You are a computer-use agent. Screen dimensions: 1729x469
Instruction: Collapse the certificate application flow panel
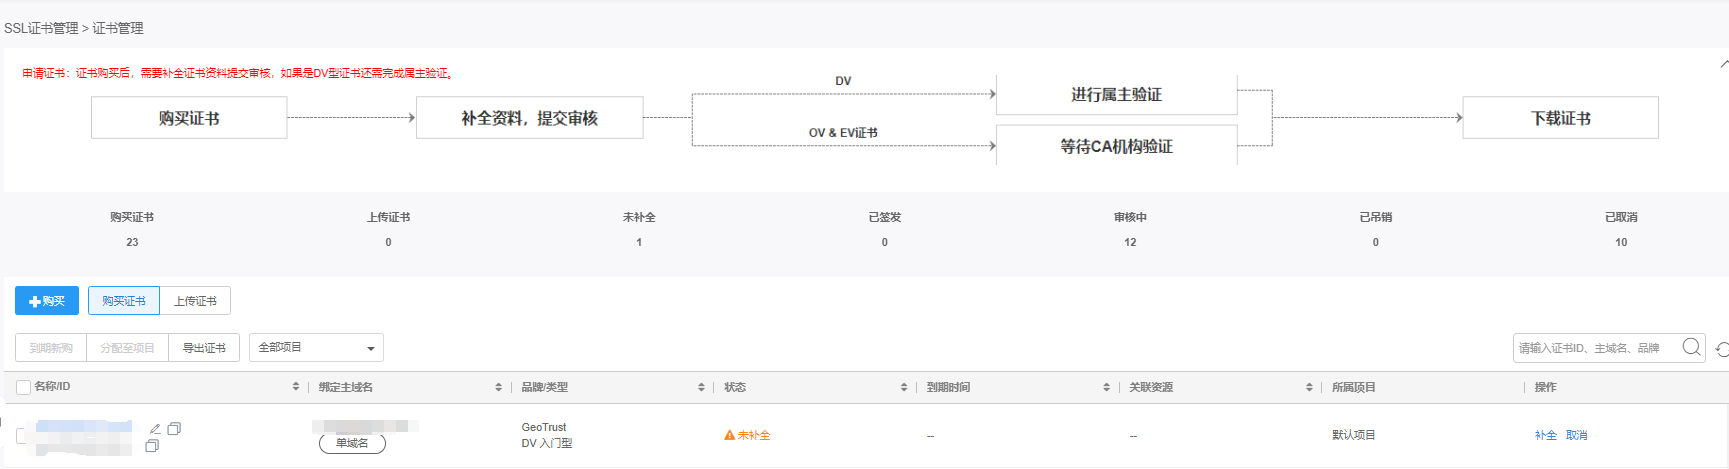(1723, 64)
